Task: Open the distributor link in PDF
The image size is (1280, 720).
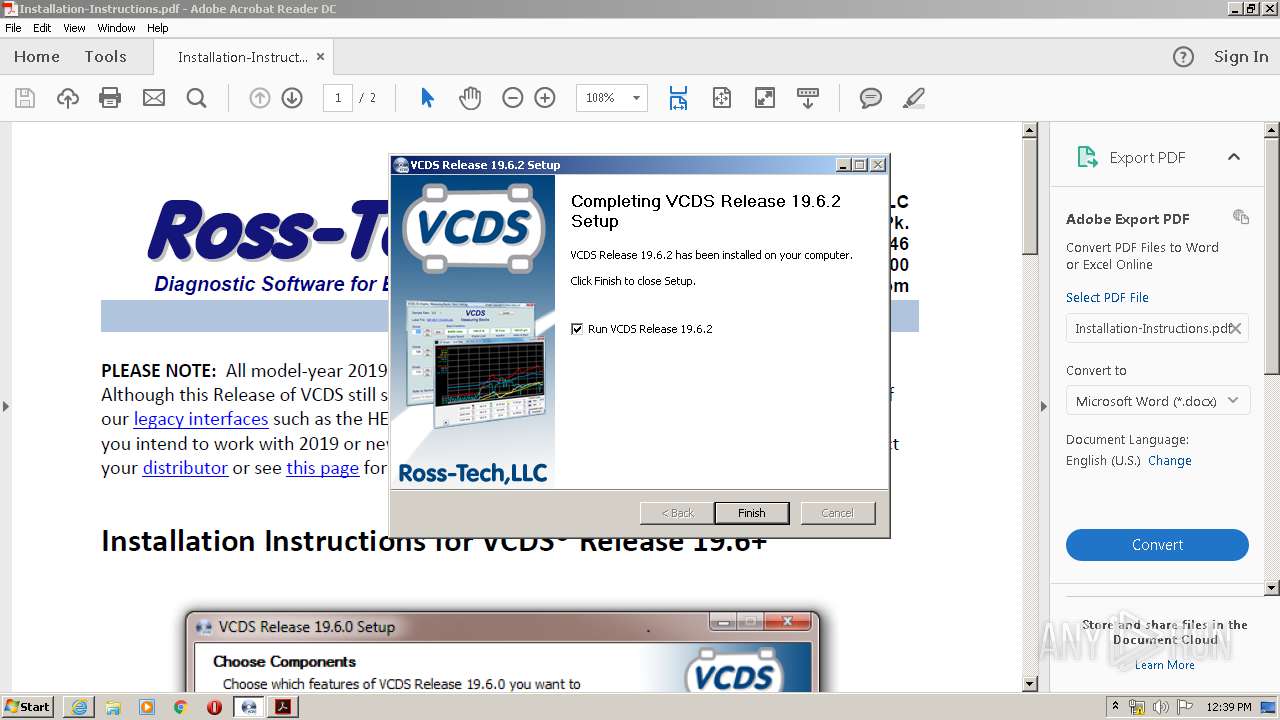Action: [185, 467]
